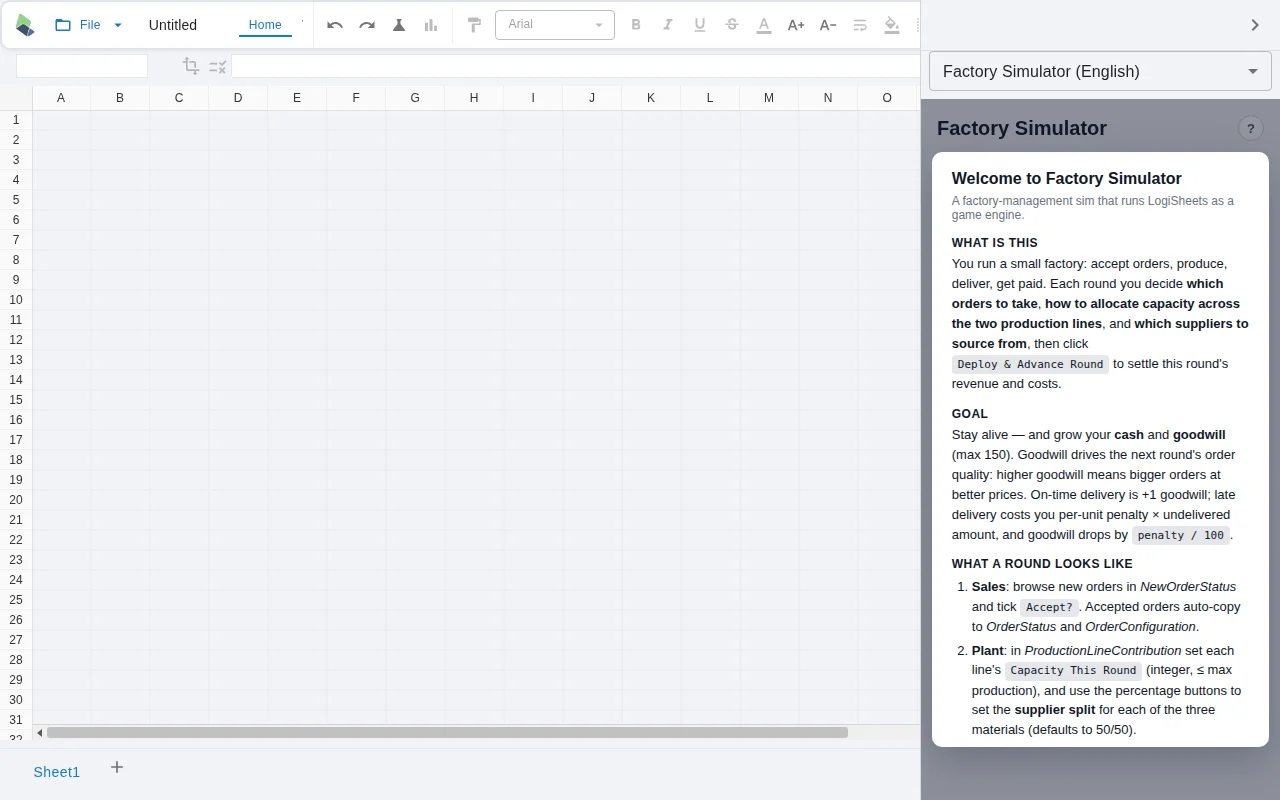Redo the last action
This screenshot has width=1280, height=800.
click(x=367, y=25)
